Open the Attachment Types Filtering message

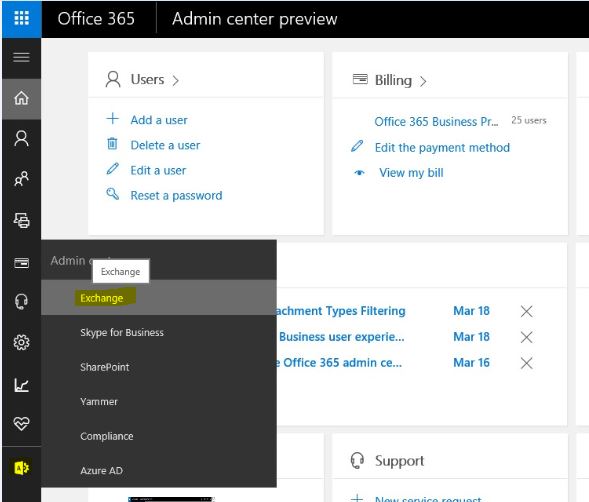[340, 311]
